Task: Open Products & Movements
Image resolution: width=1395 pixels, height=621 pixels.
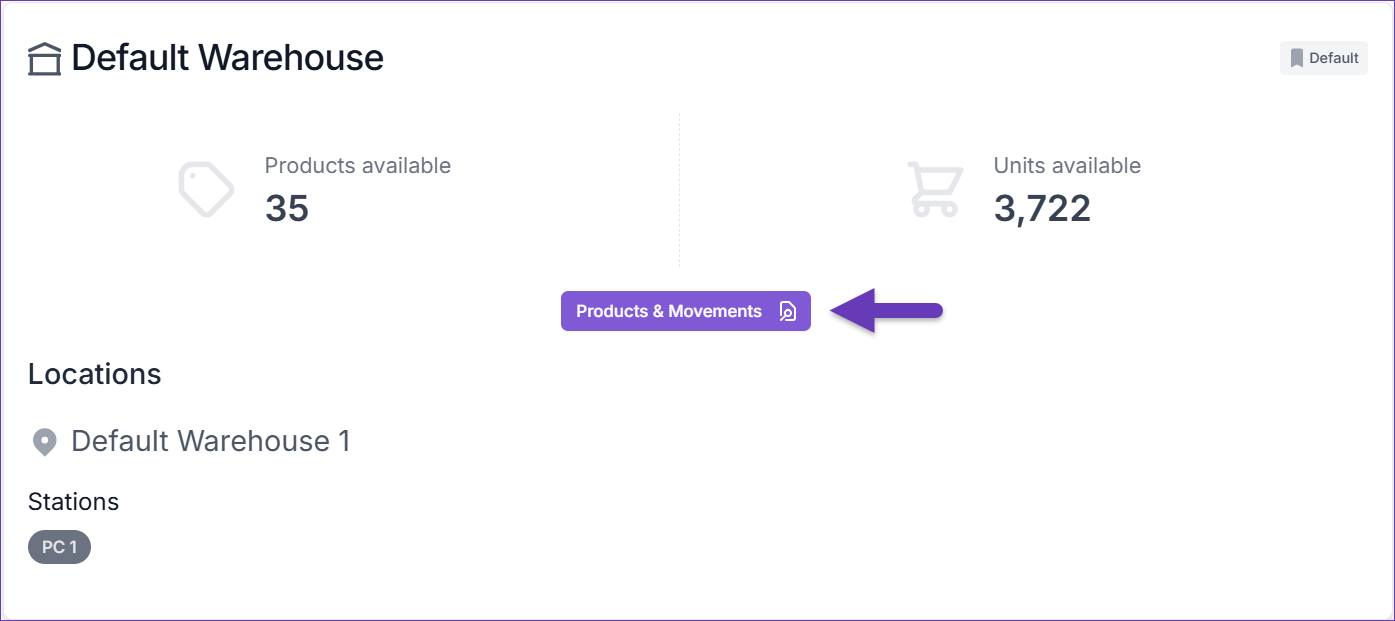Action: pos(686,311)
